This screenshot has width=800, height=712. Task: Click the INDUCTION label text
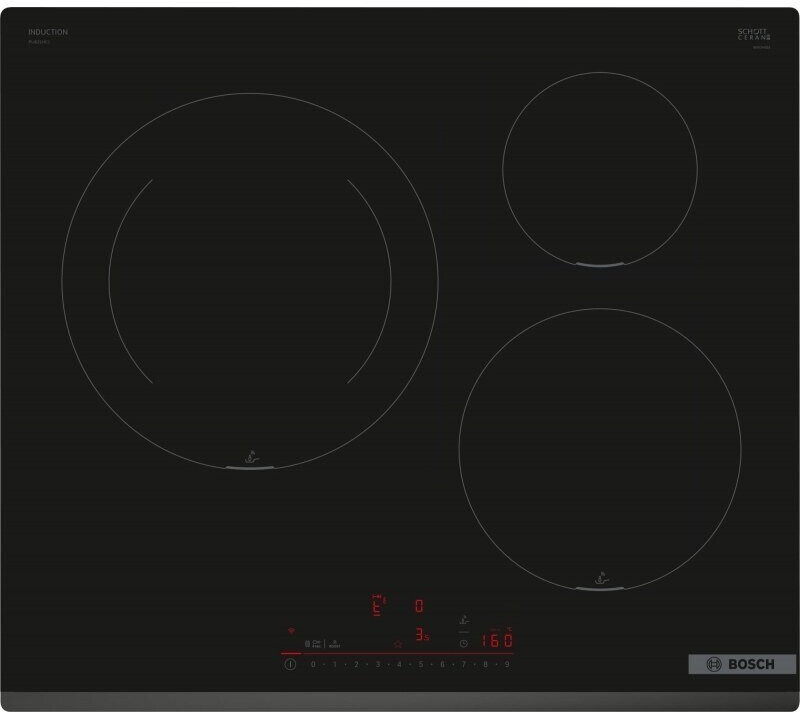(x=49, y=33)
